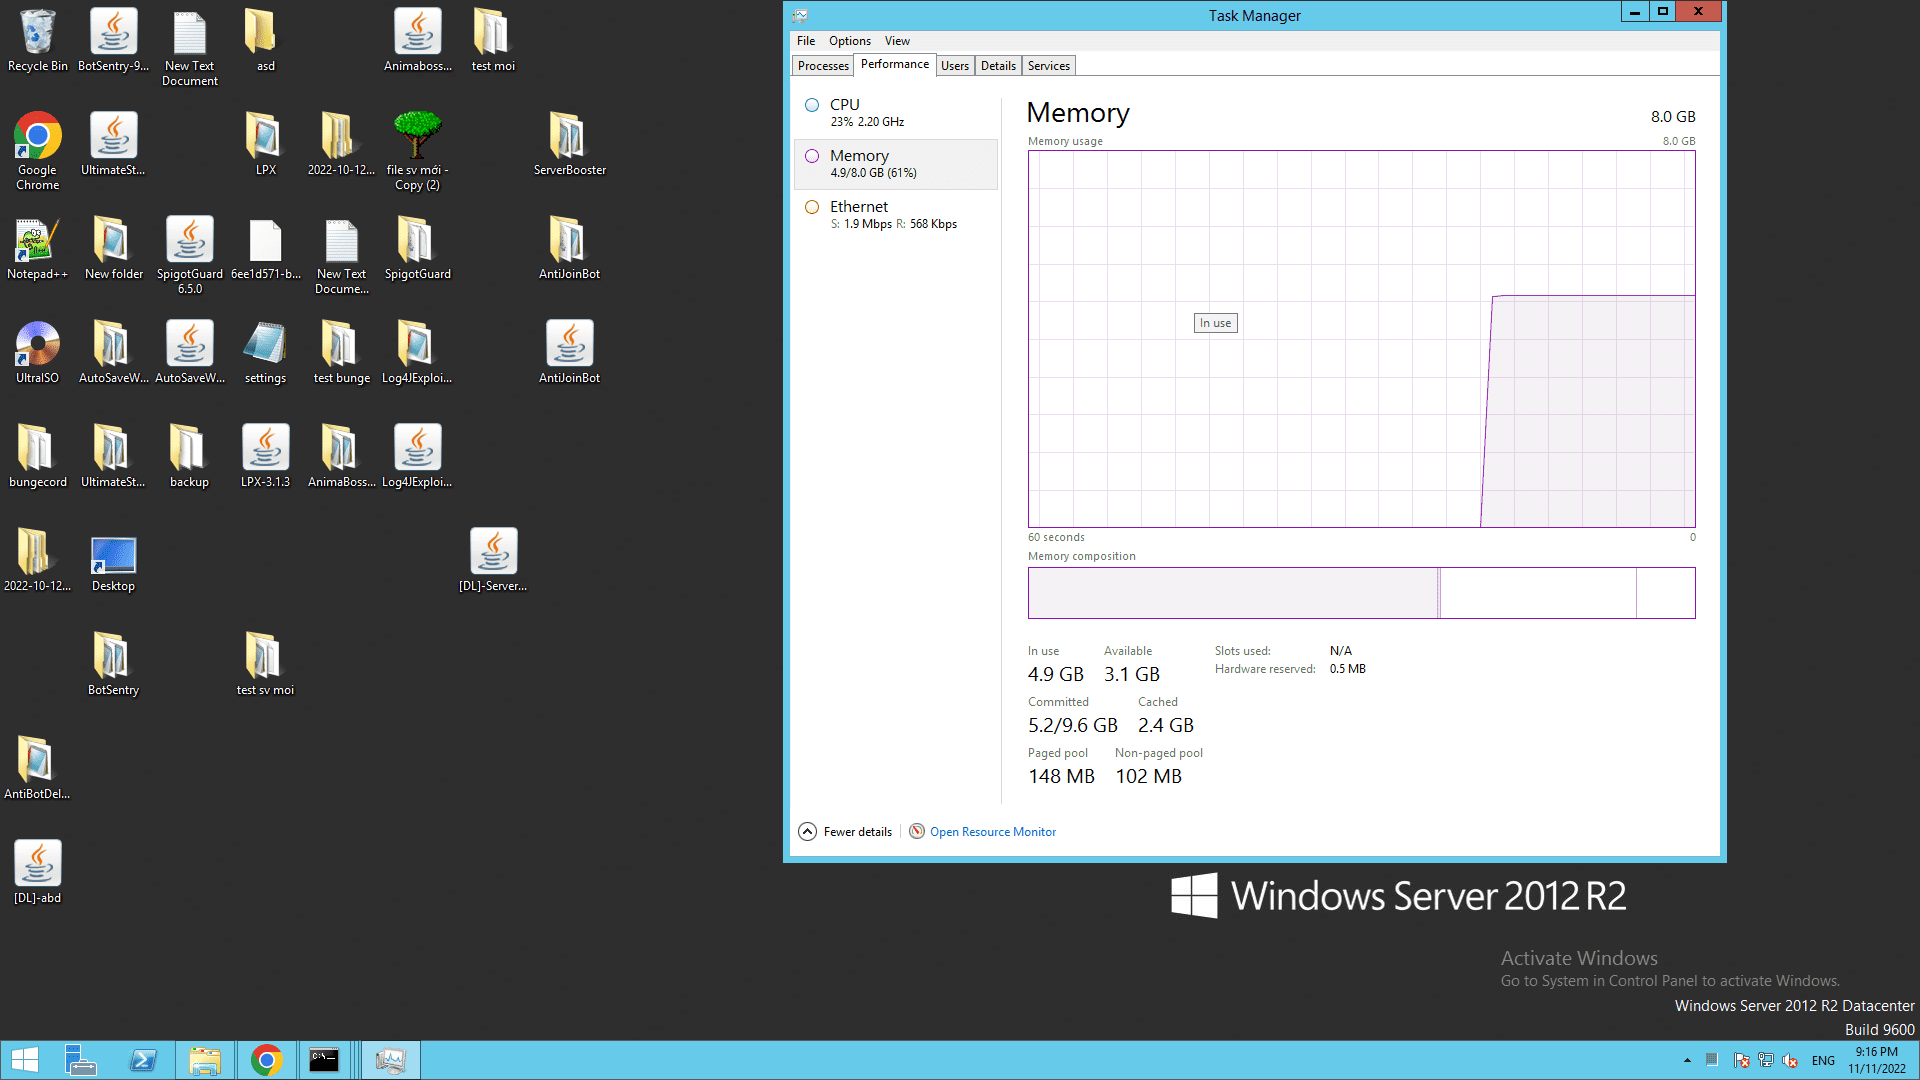Viewport: 1920px width, 1080px height.
Task: Switch to the Processes tab
Action: [823, 66]
